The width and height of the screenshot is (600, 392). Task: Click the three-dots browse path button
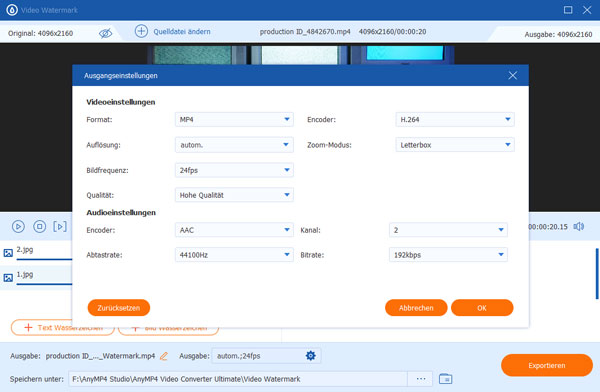pyautogui.click(x=421, y=379)
